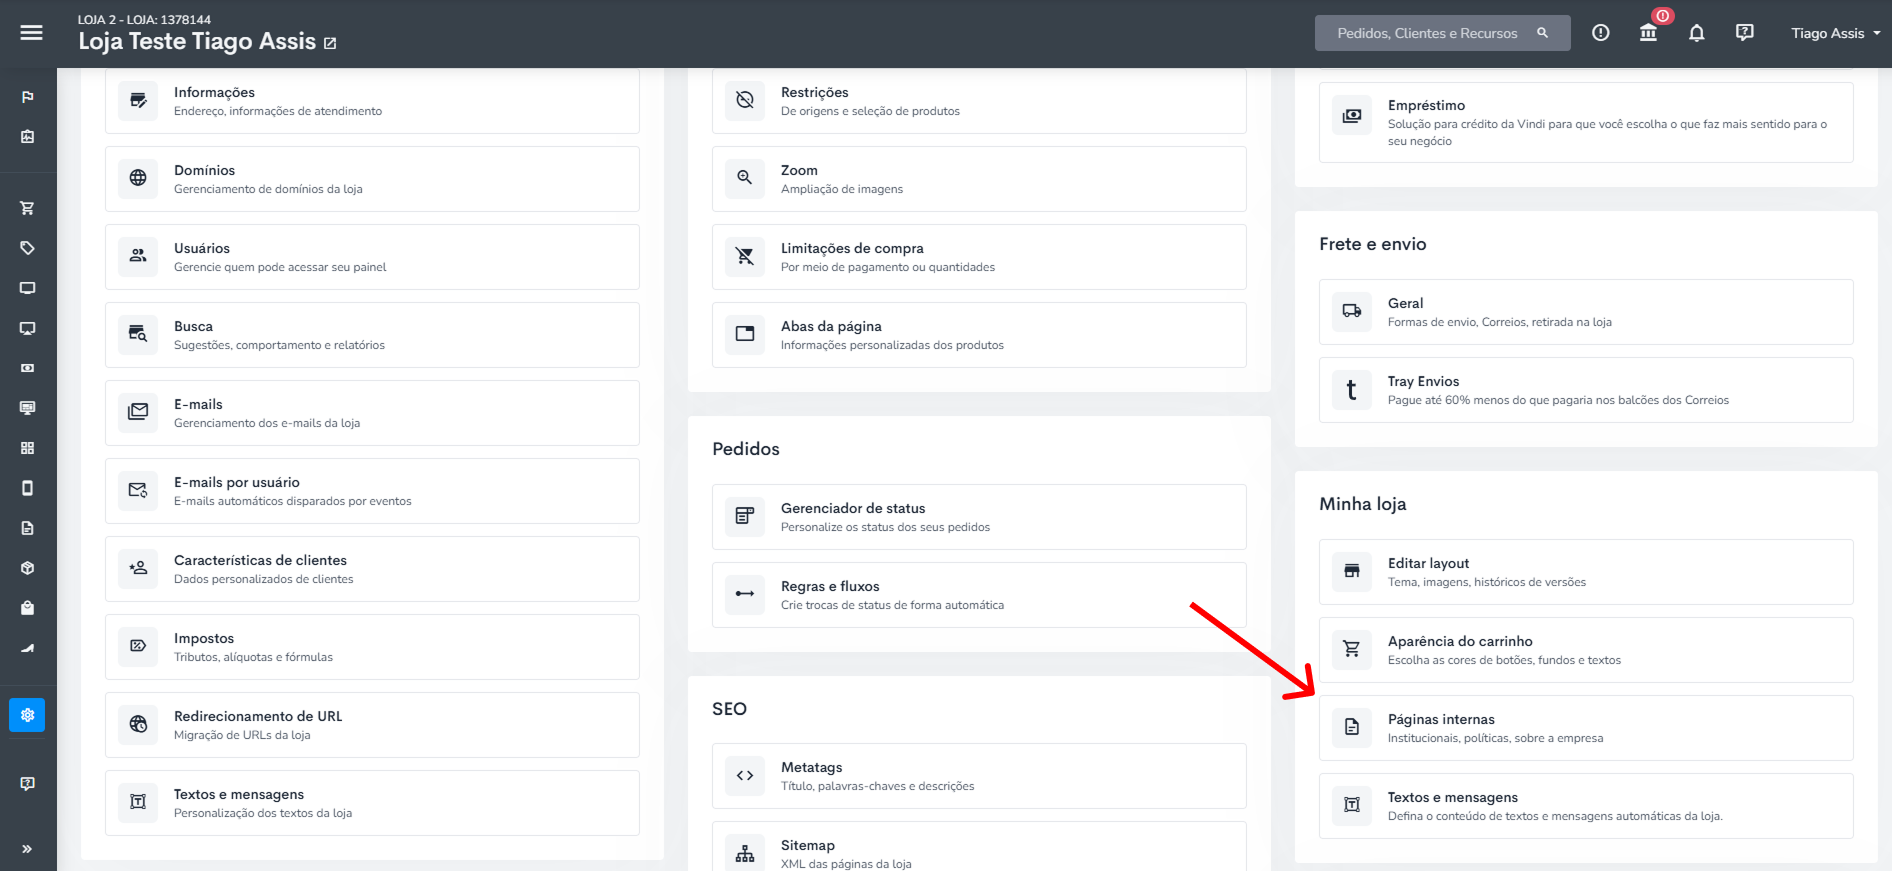Click the Impostos icon
The height and width of the screenshot is (871, 1892).
(138, 647)
